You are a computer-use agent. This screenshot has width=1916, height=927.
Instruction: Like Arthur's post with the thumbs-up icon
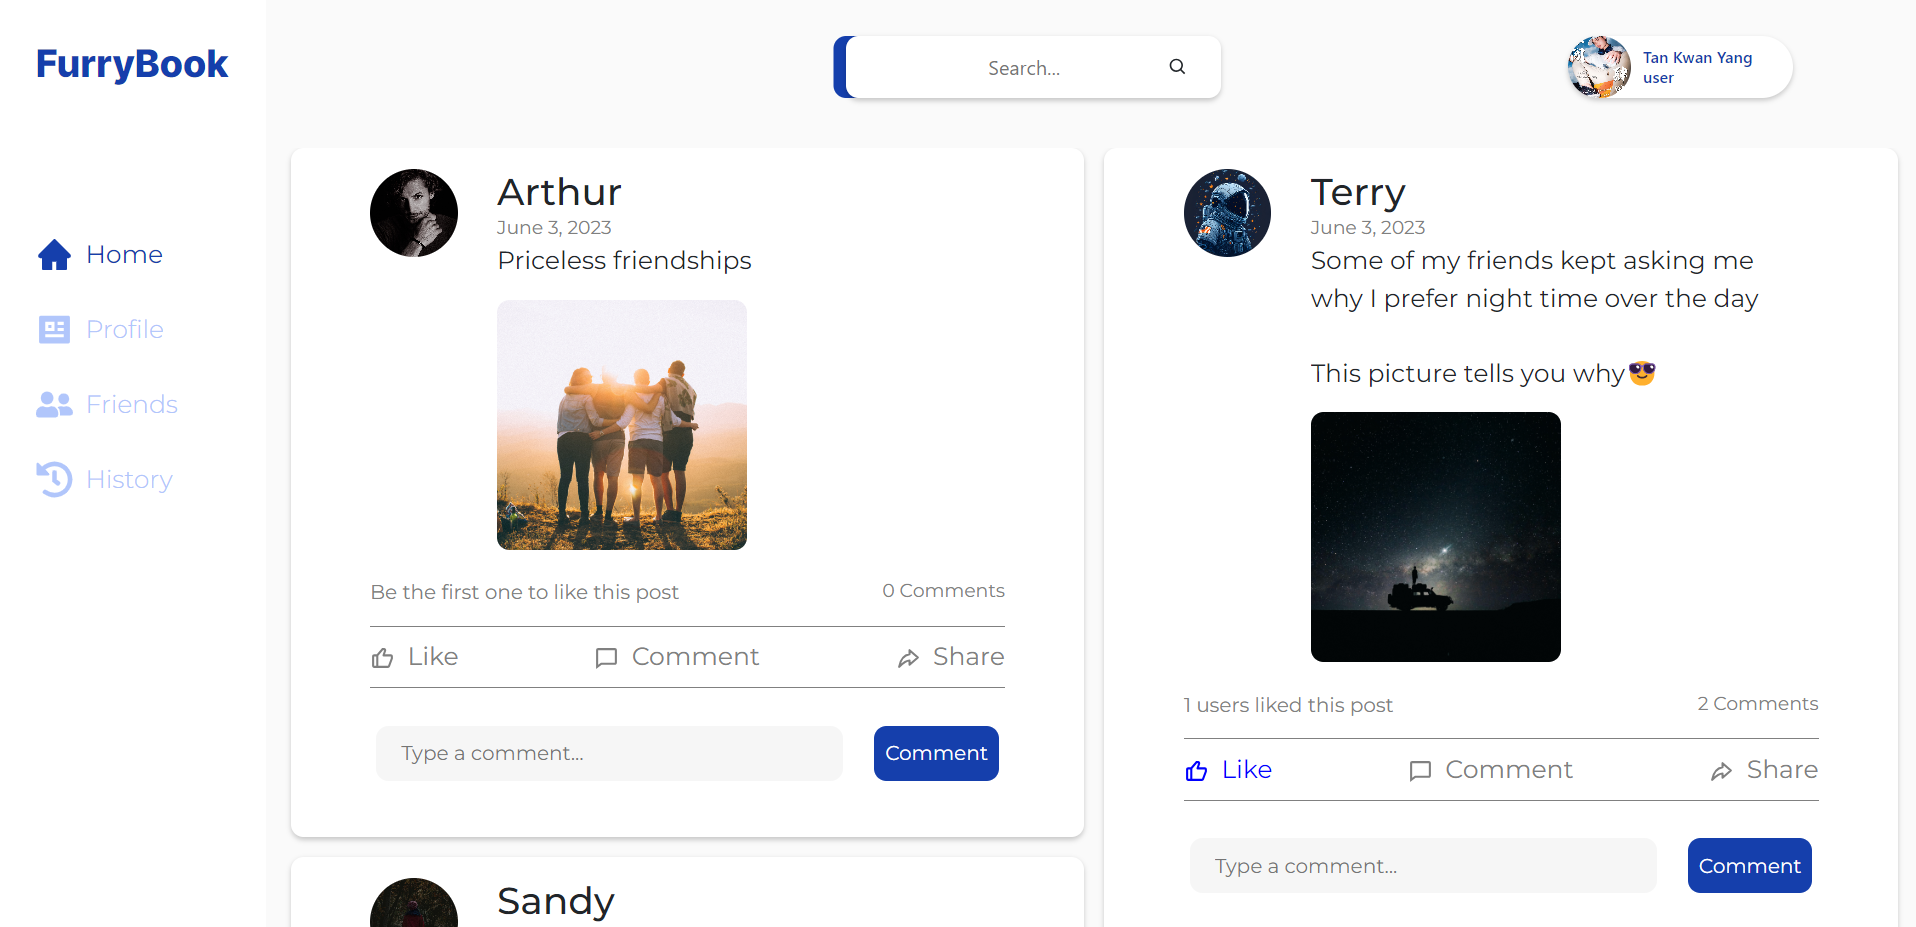coord(383,657)
